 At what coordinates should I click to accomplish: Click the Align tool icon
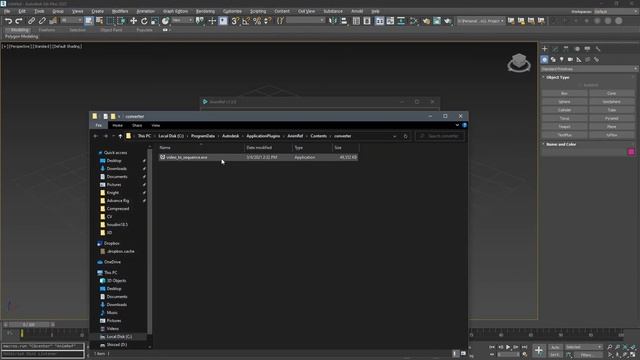click(x=344, y=21)
